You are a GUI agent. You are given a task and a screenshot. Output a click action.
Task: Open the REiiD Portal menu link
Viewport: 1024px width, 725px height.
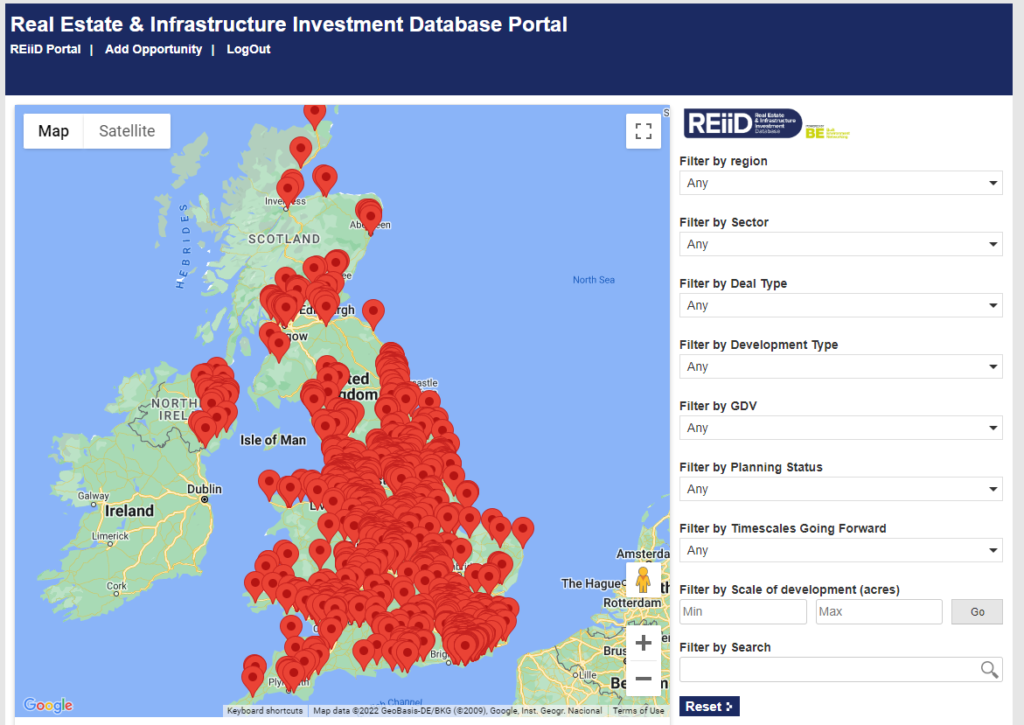point(46,49)
